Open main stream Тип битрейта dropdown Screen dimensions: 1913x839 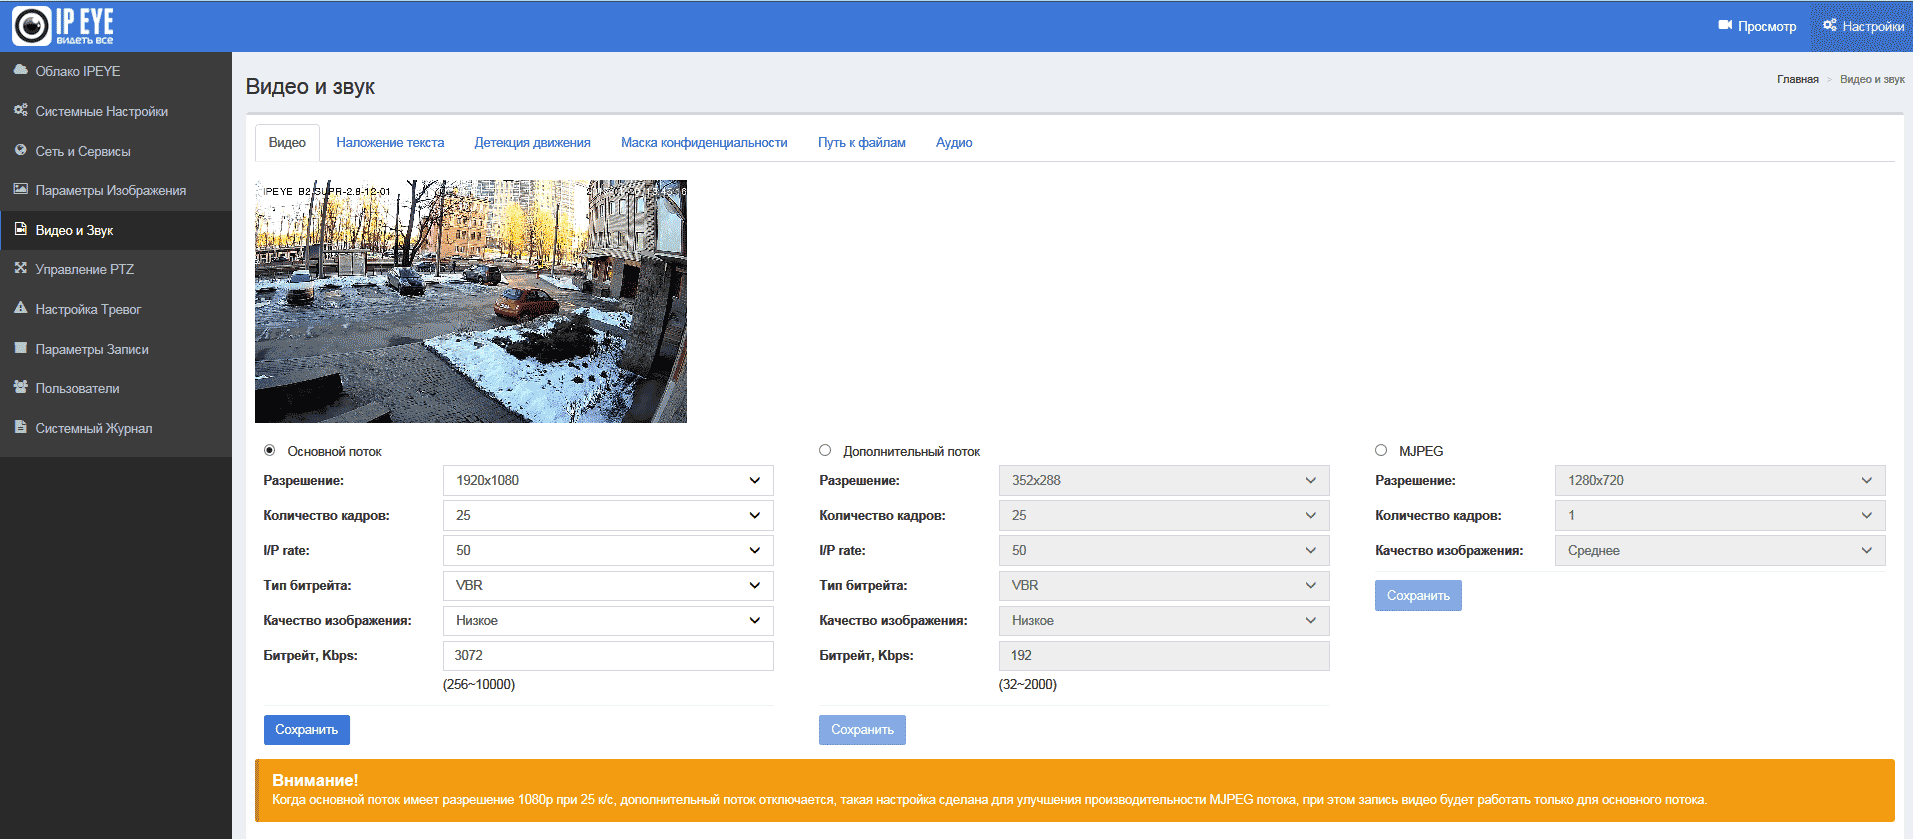click(608, 586)
